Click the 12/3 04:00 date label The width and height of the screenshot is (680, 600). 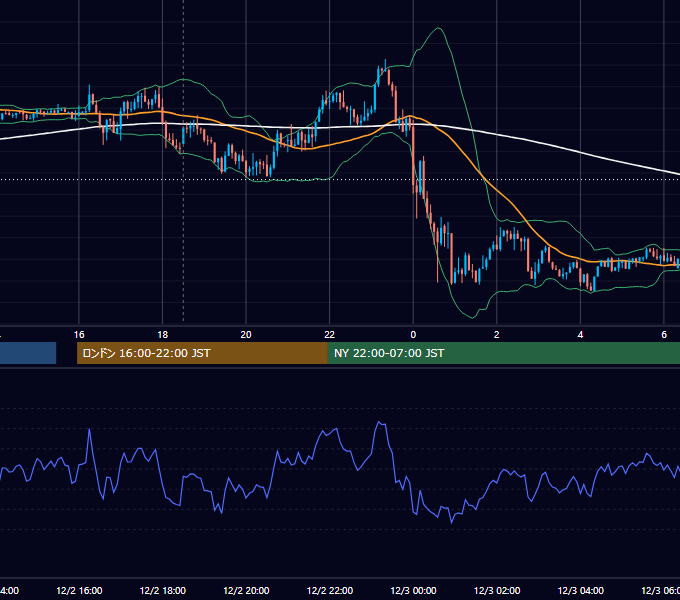tap(580, 590)
